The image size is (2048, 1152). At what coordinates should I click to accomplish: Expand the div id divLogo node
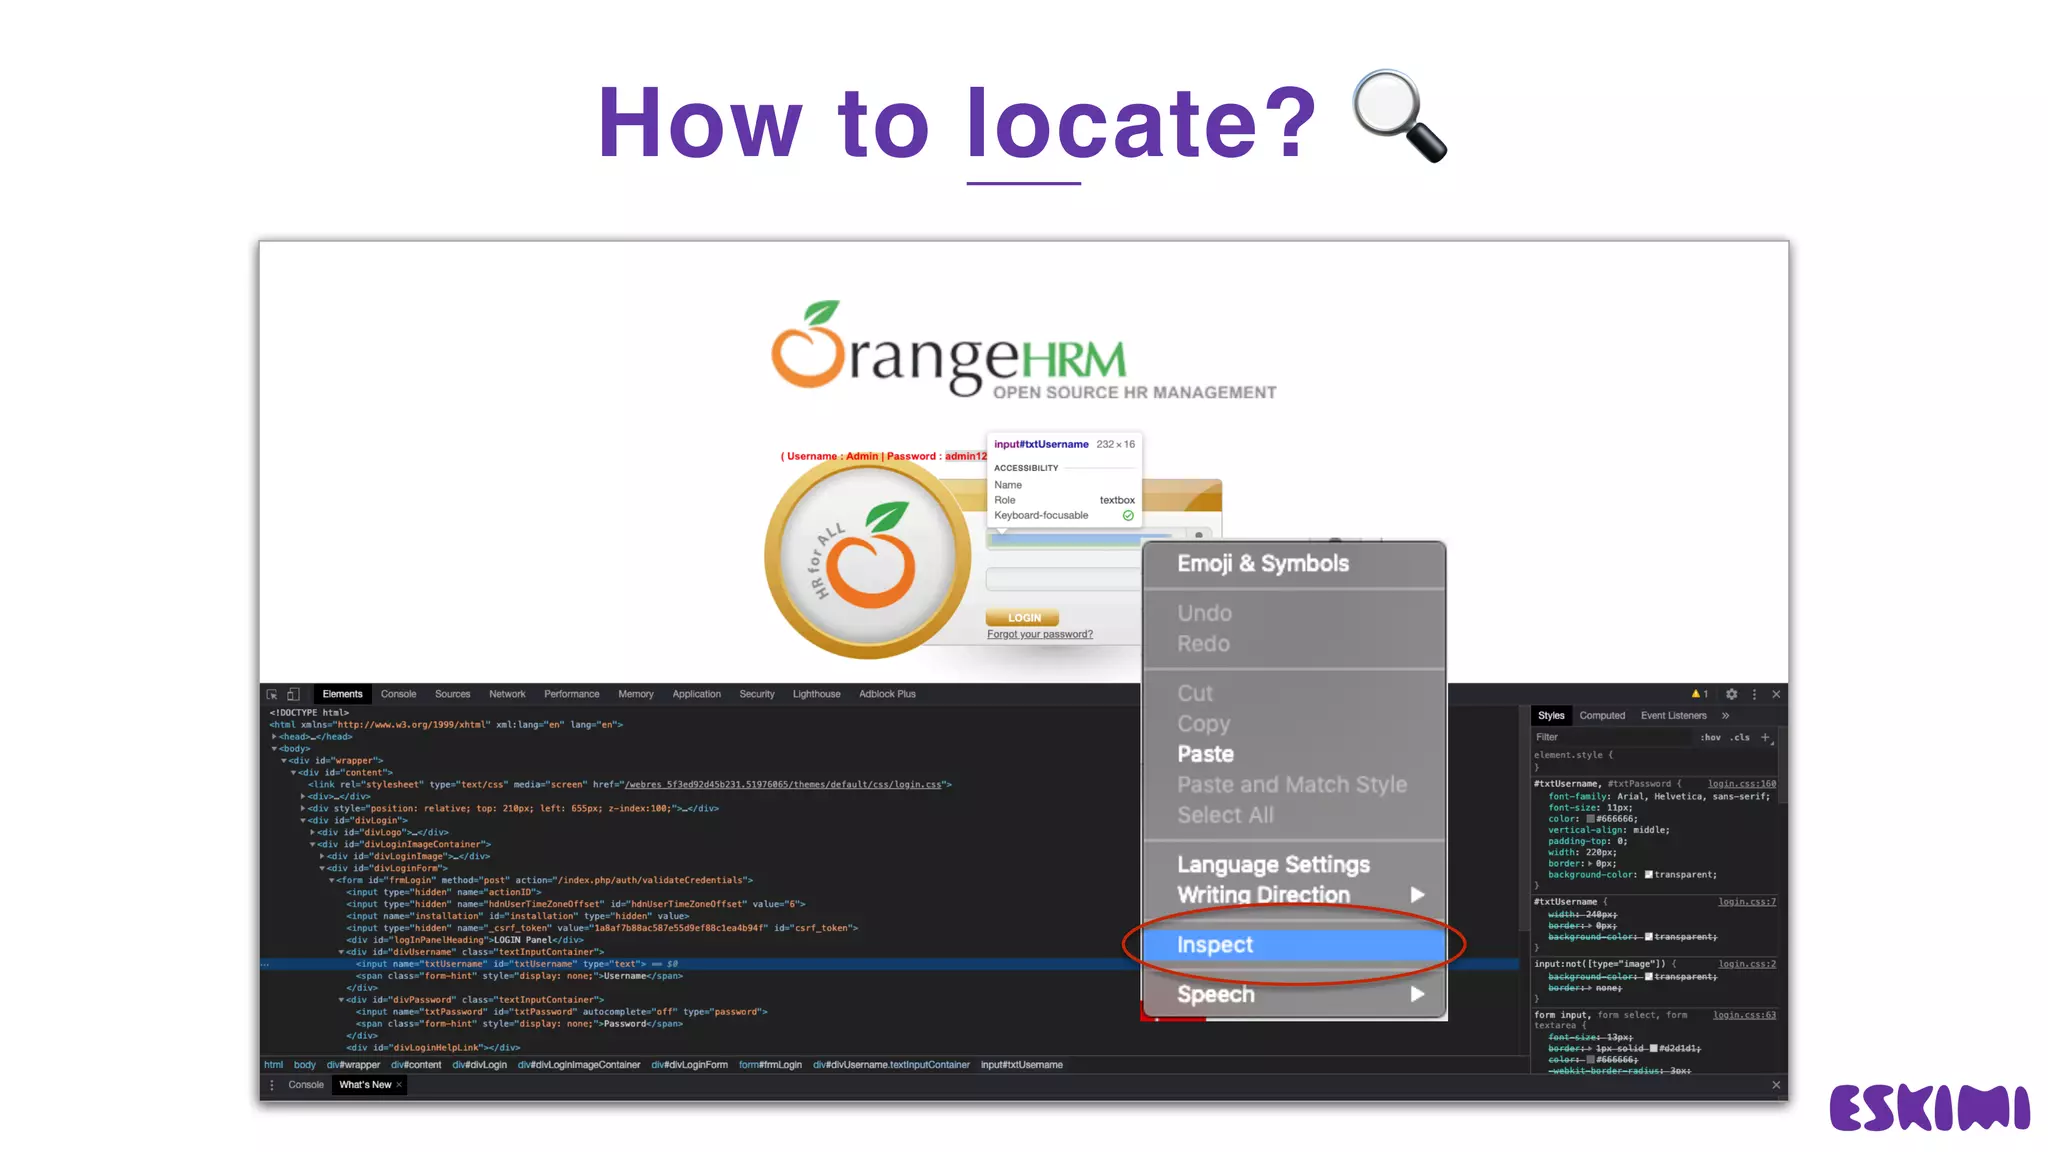(313, 832)
